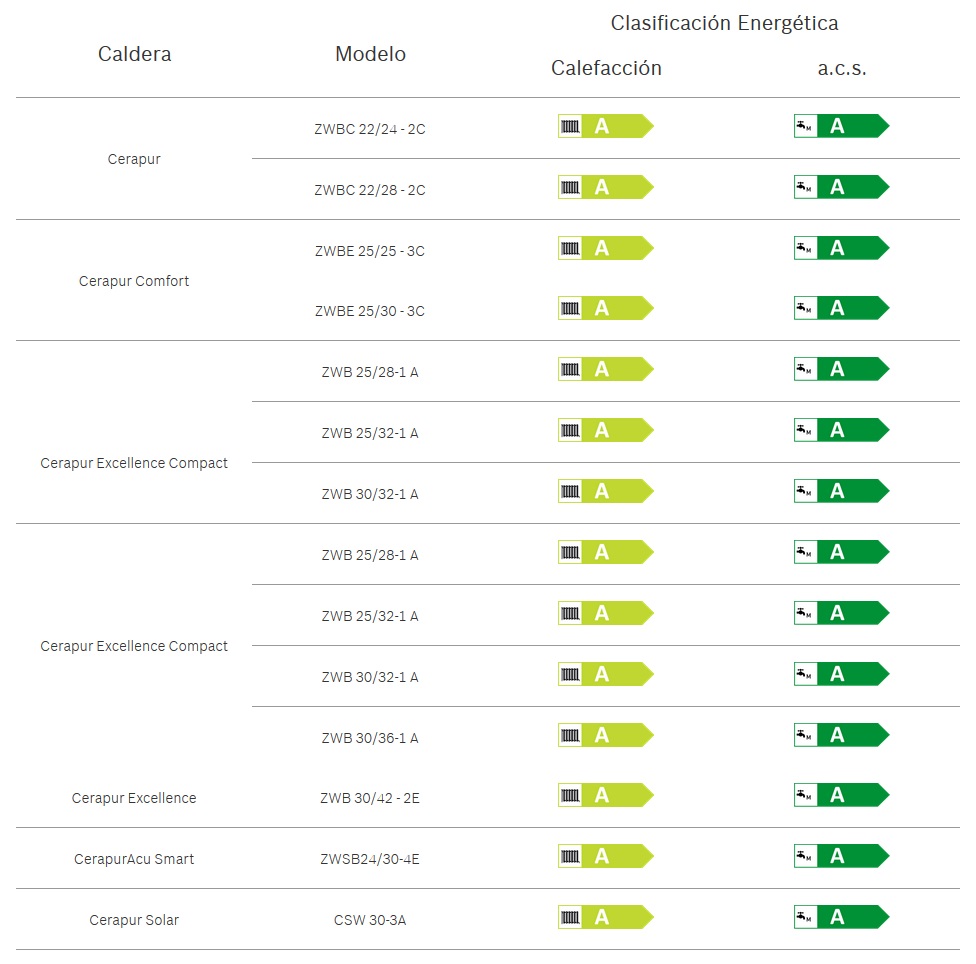
Task: Click tap-water energy label beside ZWBE 25/30 - 3C
Action: click(x=842, y=308)
